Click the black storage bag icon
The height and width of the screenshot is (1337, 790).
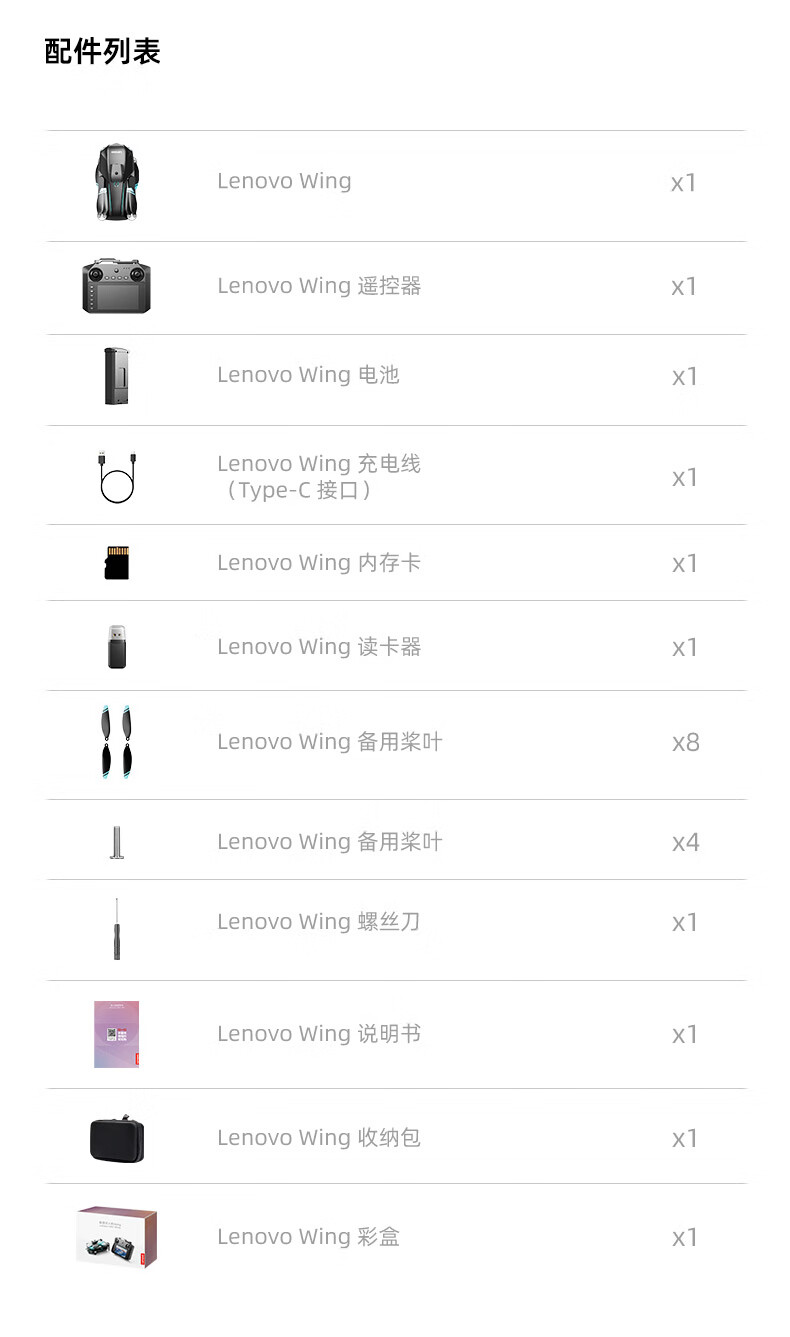coord(117,1139)
